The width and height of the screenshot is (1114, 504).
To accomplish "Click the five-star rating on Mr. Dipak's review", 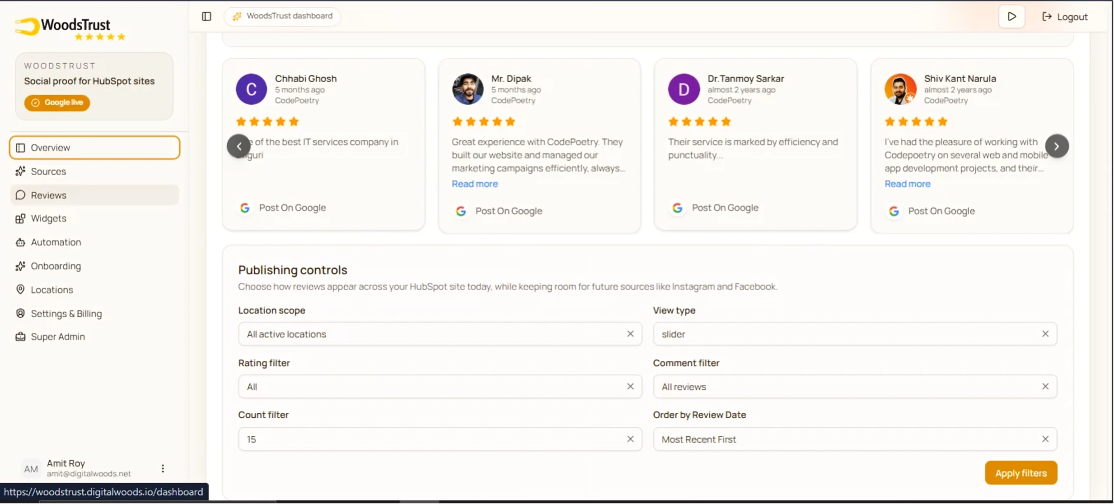I will tap(483, 122).
